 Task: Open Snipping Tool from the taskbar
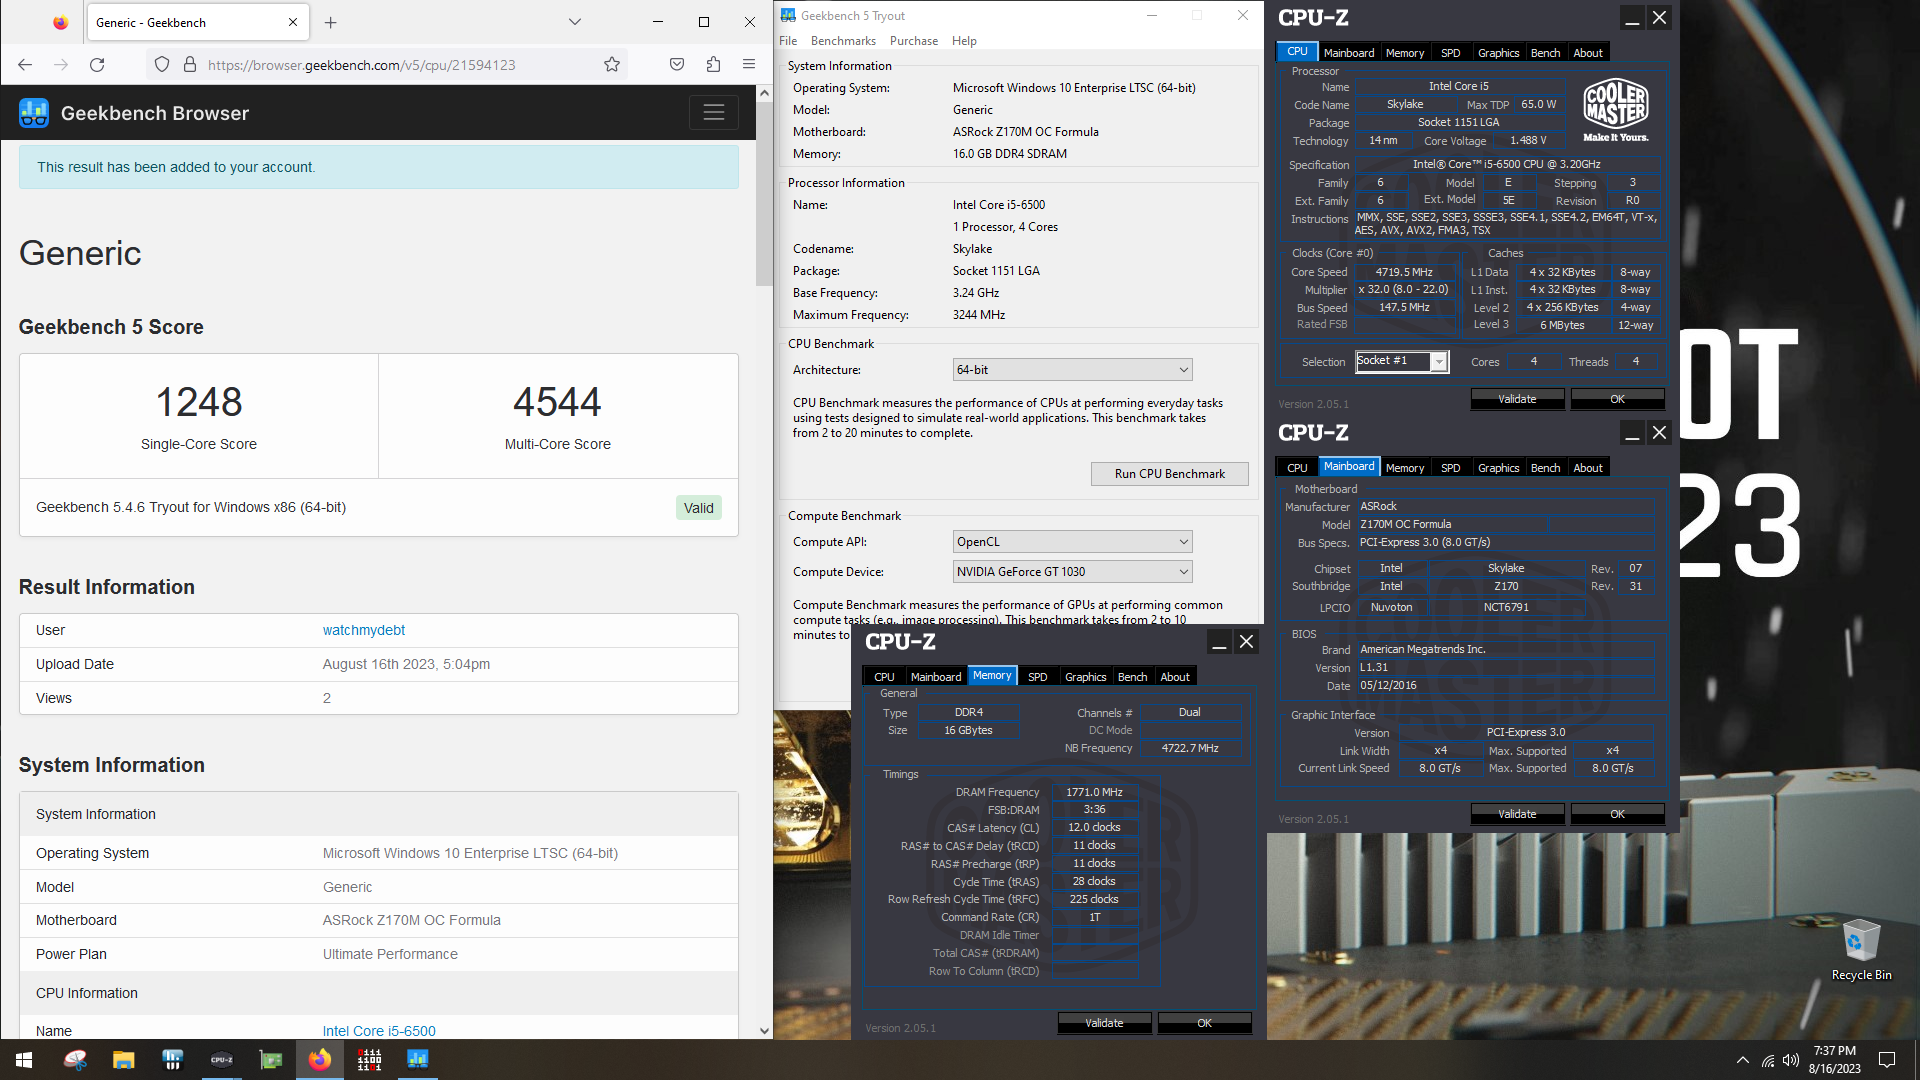[75, 1060]
